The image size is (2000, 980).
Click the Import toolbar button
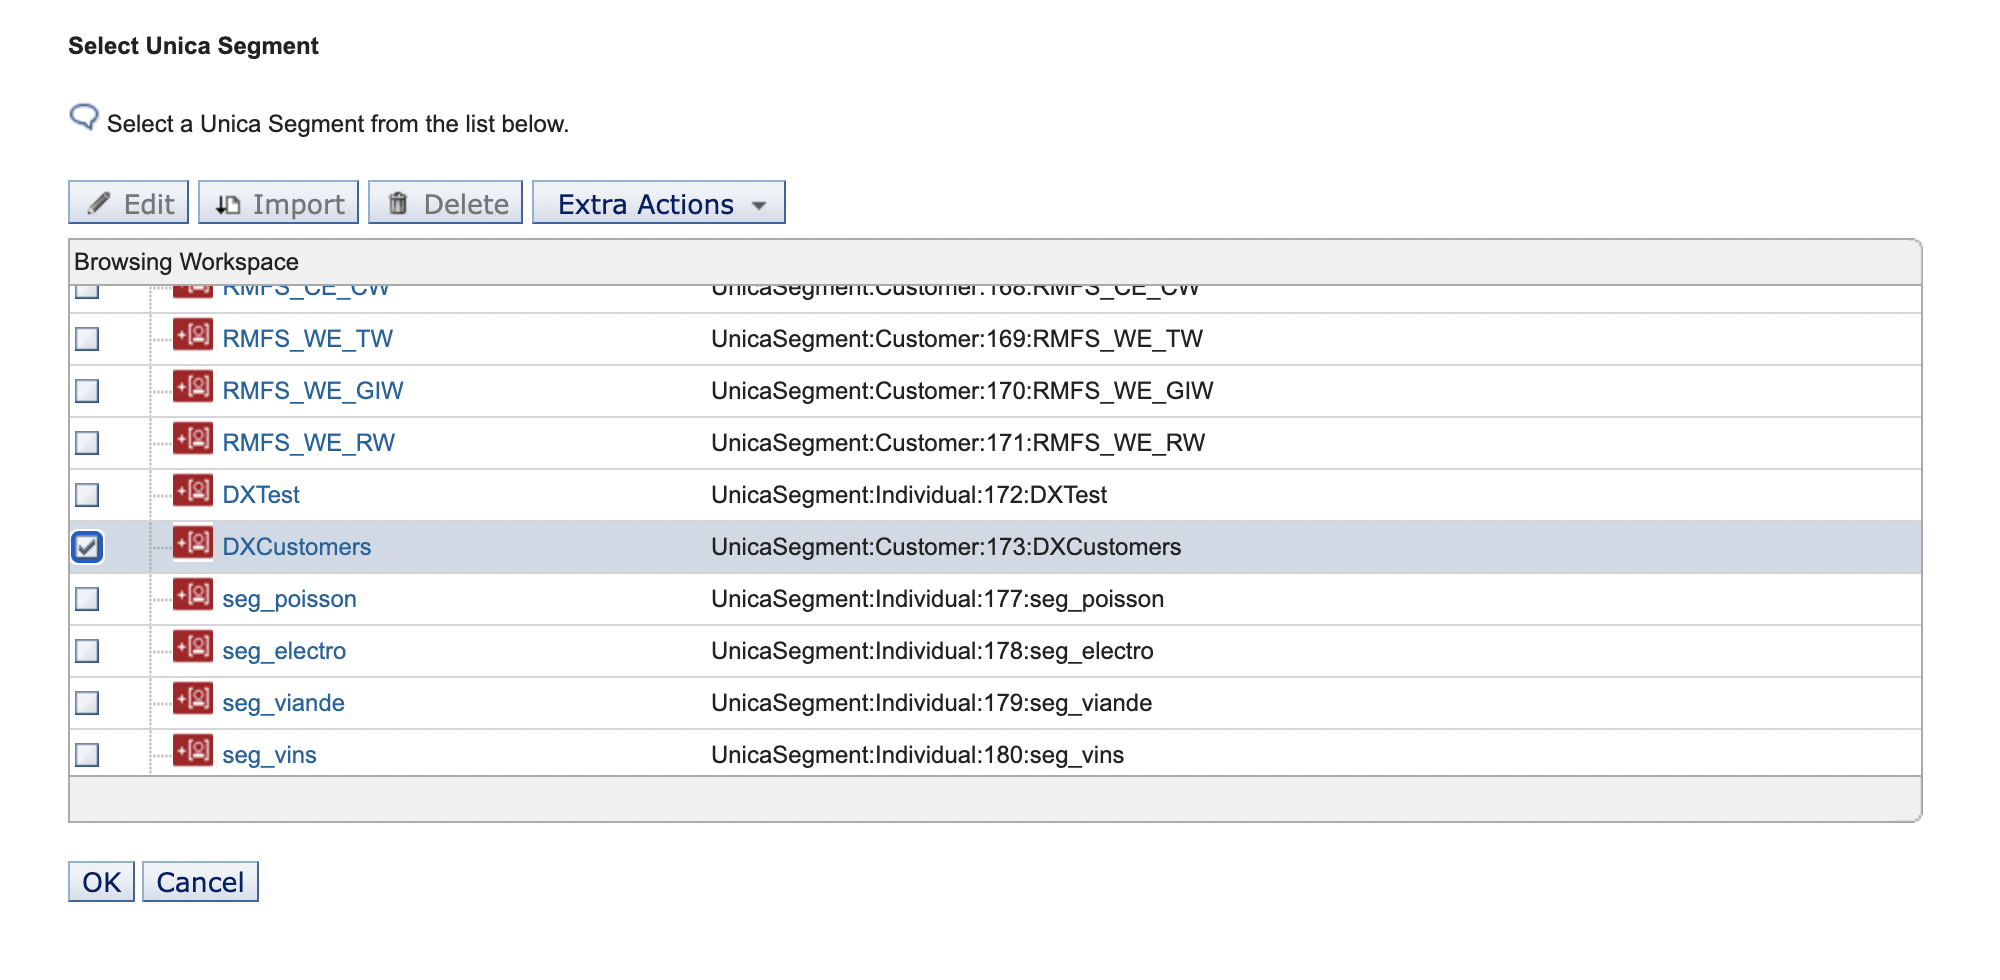coord(278,203)
